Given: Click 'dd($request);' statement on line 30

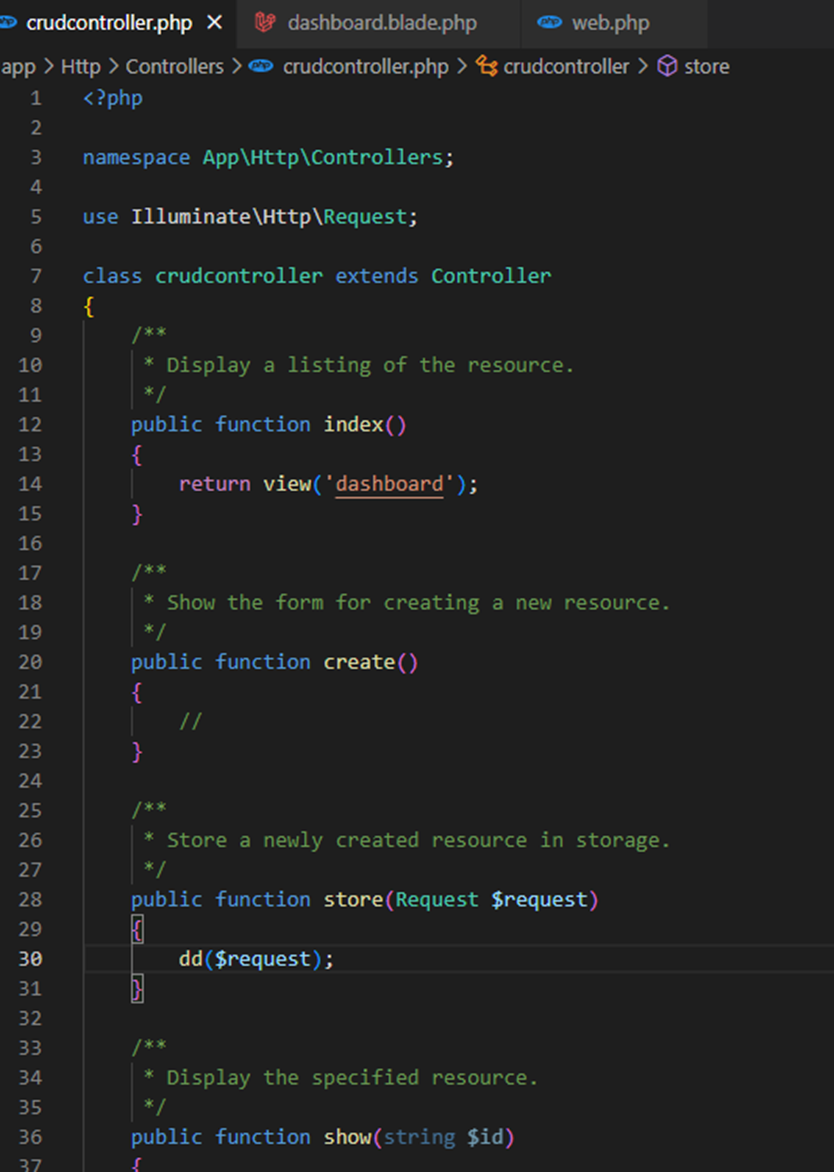Looking at the screenshot, I should pyautogui.click(x=256, y=959).
